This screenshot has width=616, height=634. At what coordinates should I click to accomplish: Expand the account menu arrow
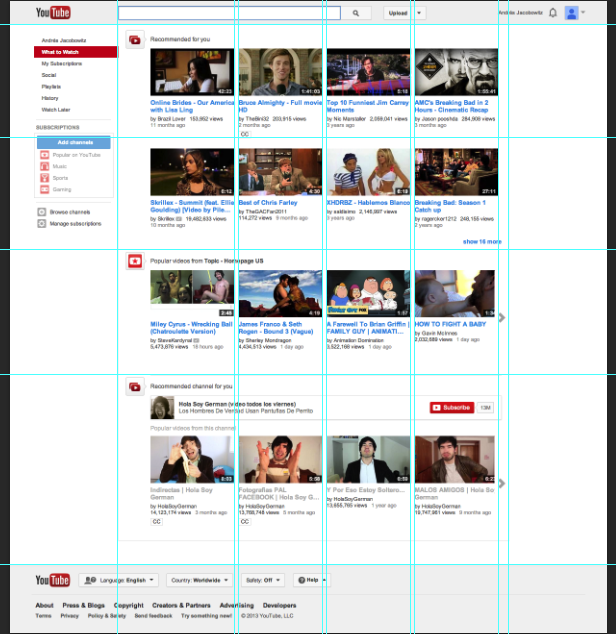pyautogui.click(x=583, y=12)
